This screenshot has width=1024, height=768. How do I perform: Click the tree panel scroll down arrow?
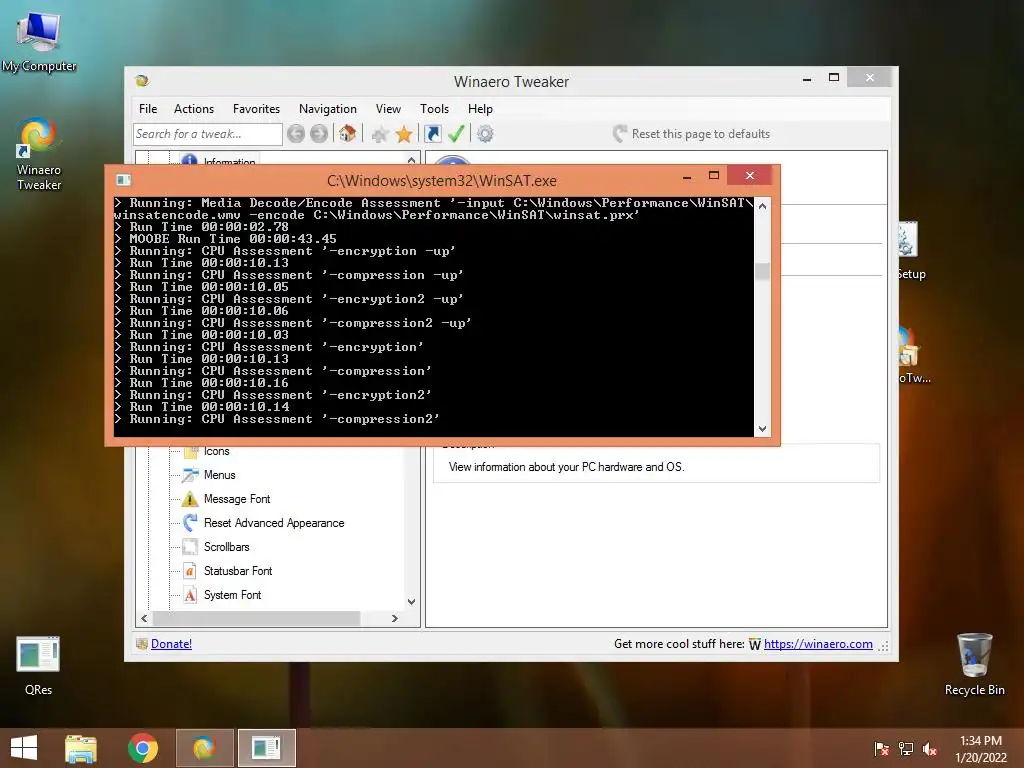[x=411, y=601]
